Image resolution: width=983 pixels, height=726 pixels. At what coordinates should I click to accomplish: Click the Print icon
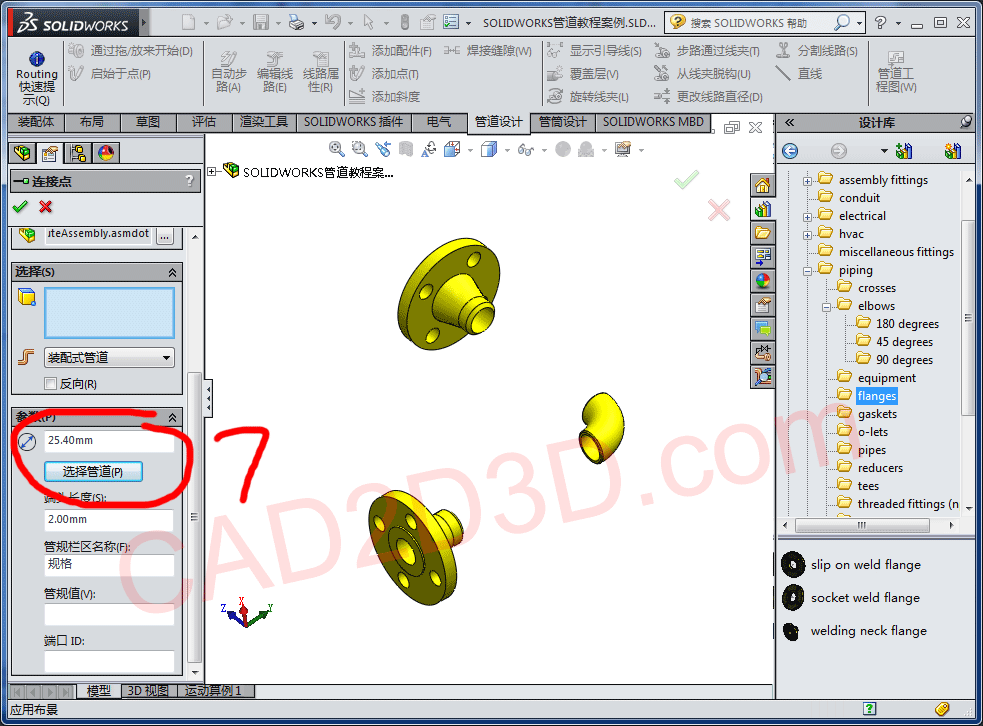(x=296, y=23)
